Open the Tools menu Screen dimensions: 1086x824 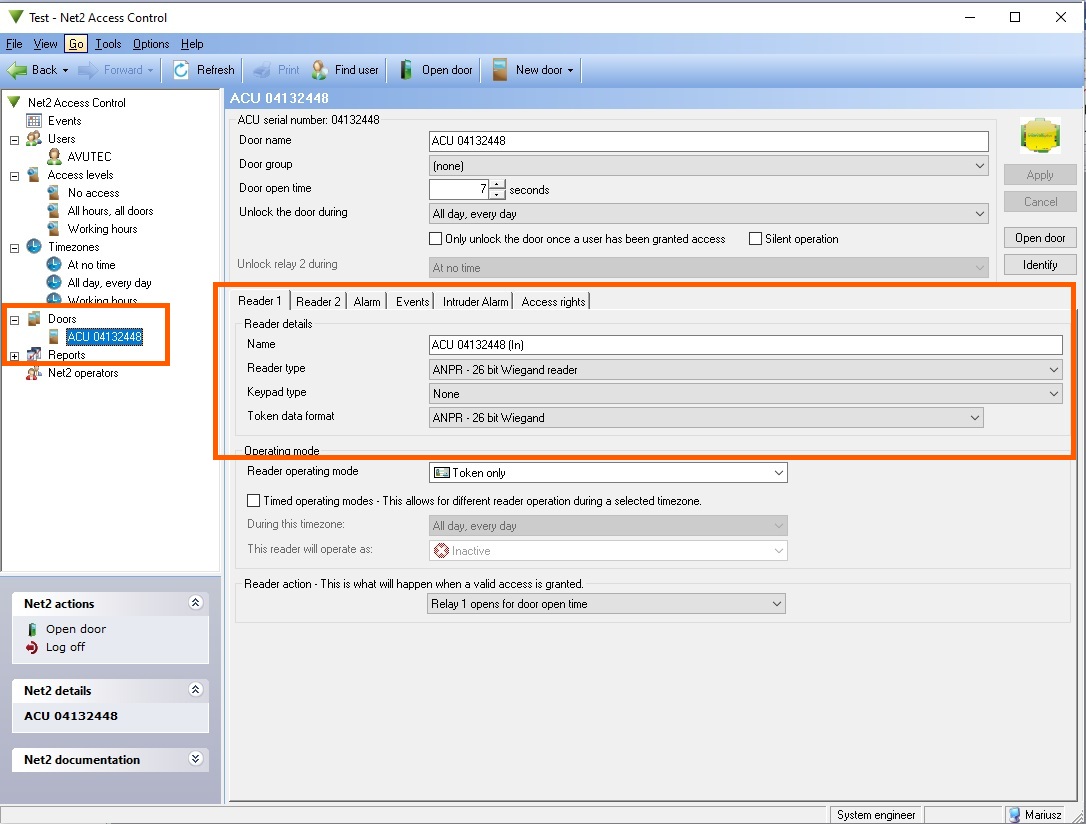point(108,44)
